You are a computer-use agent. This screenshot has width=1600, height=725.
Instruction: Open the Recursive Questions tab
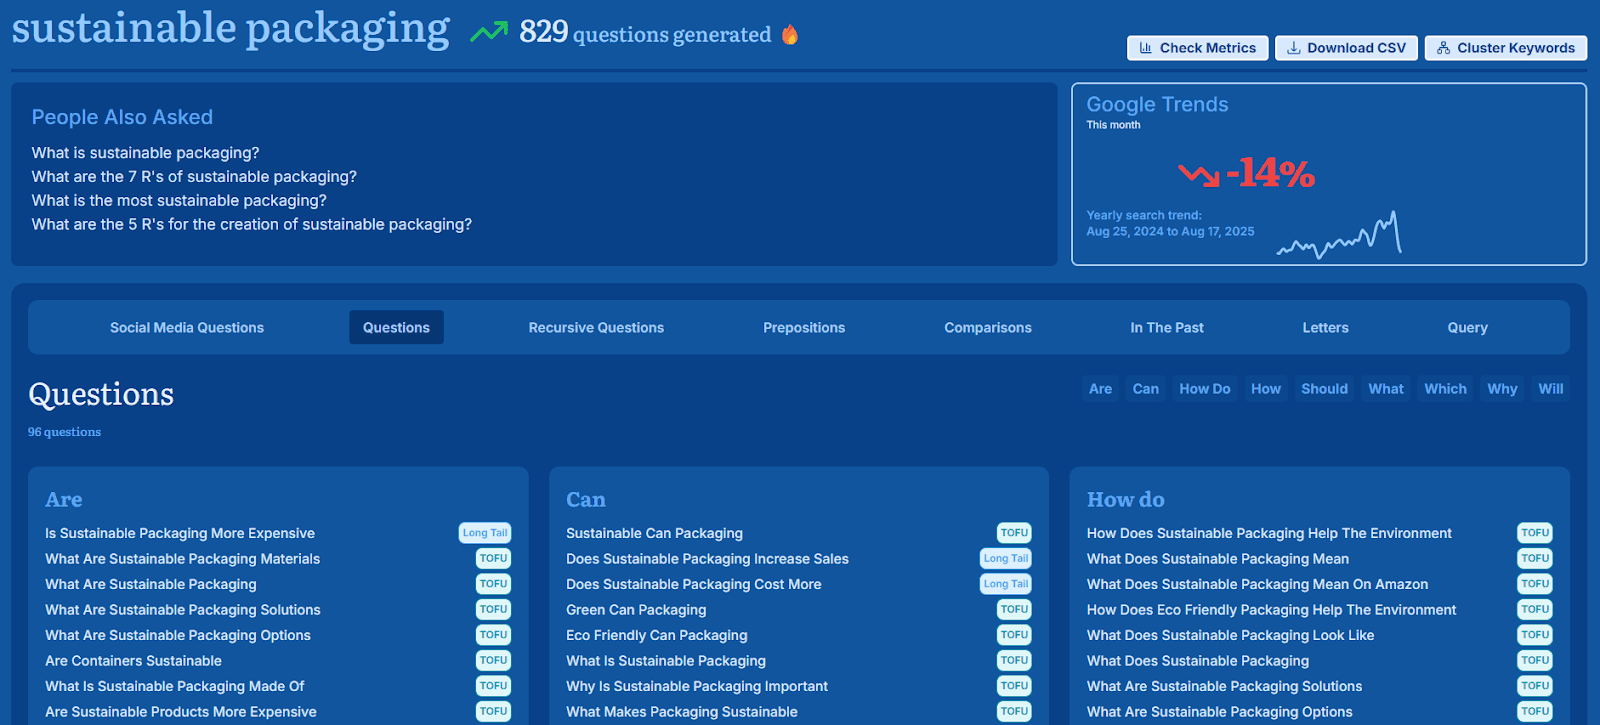[x=596, y=328]
